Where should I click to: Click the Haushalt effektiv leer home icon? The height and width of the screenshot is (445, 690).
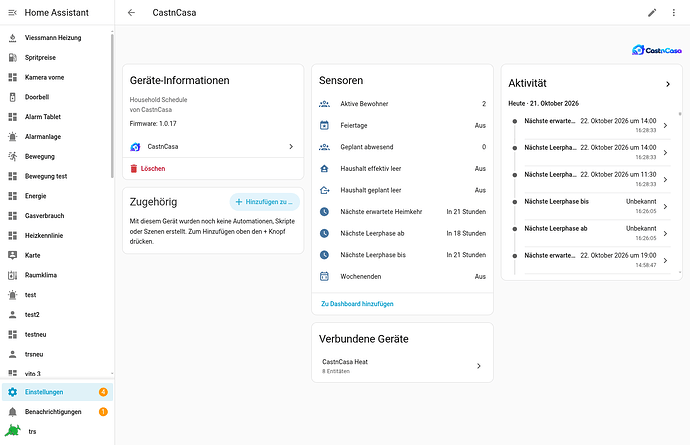pyautogui.click(x=324, y=169)
